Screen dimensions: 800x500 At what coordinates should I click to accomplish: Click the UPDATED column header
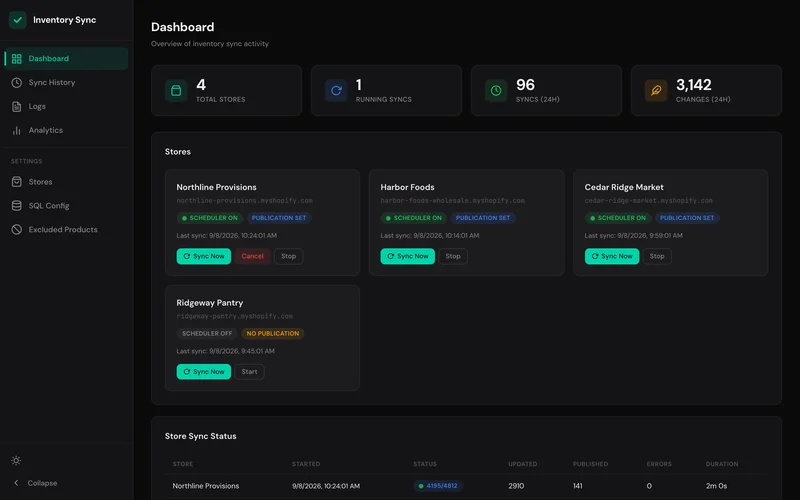click(x=522, y=464)
